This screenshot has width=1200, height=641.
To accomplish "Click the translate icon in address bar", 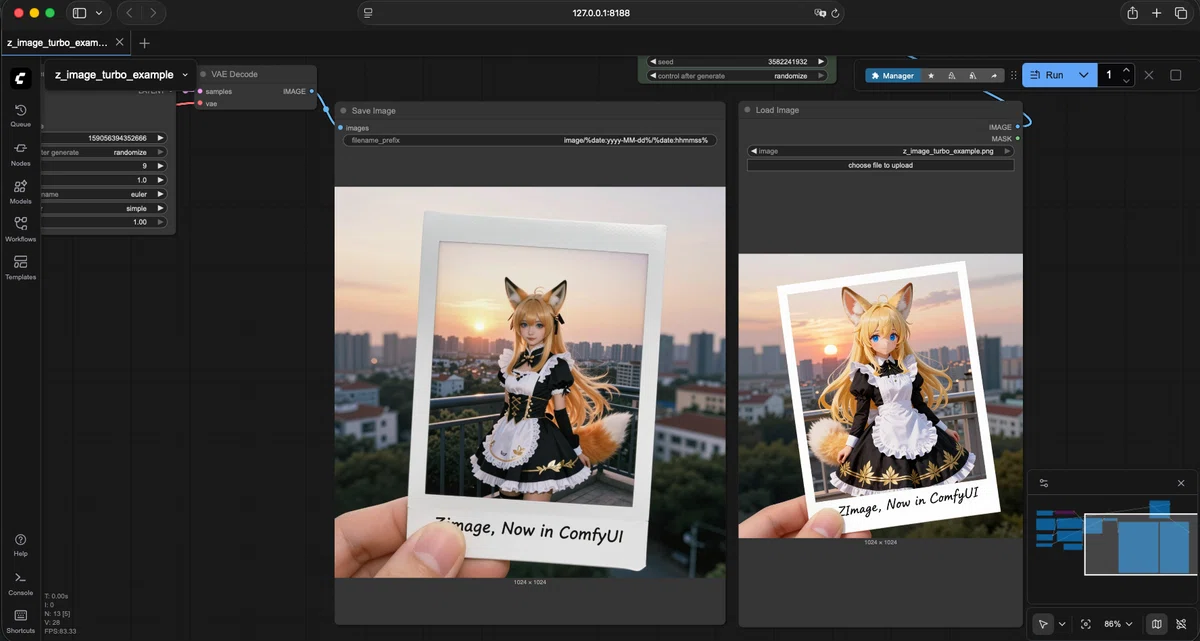I will [x=820, y=13].
